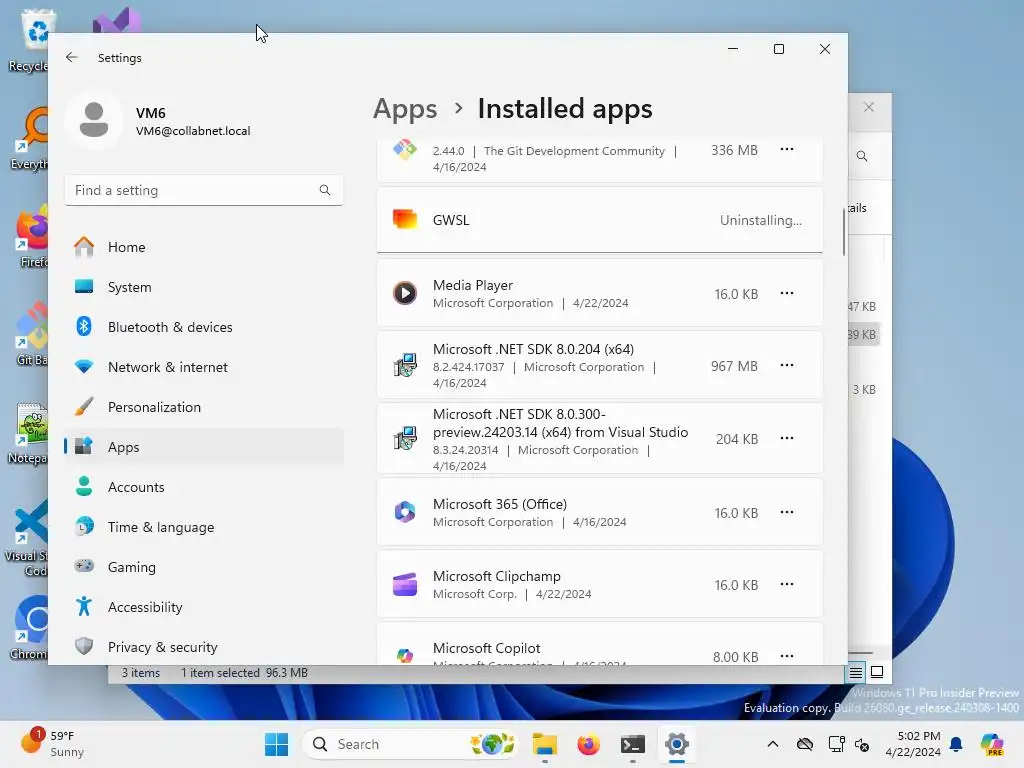Switch File Explorer to details view
The height and width of the screenshot is (768, 1024).
856,672
